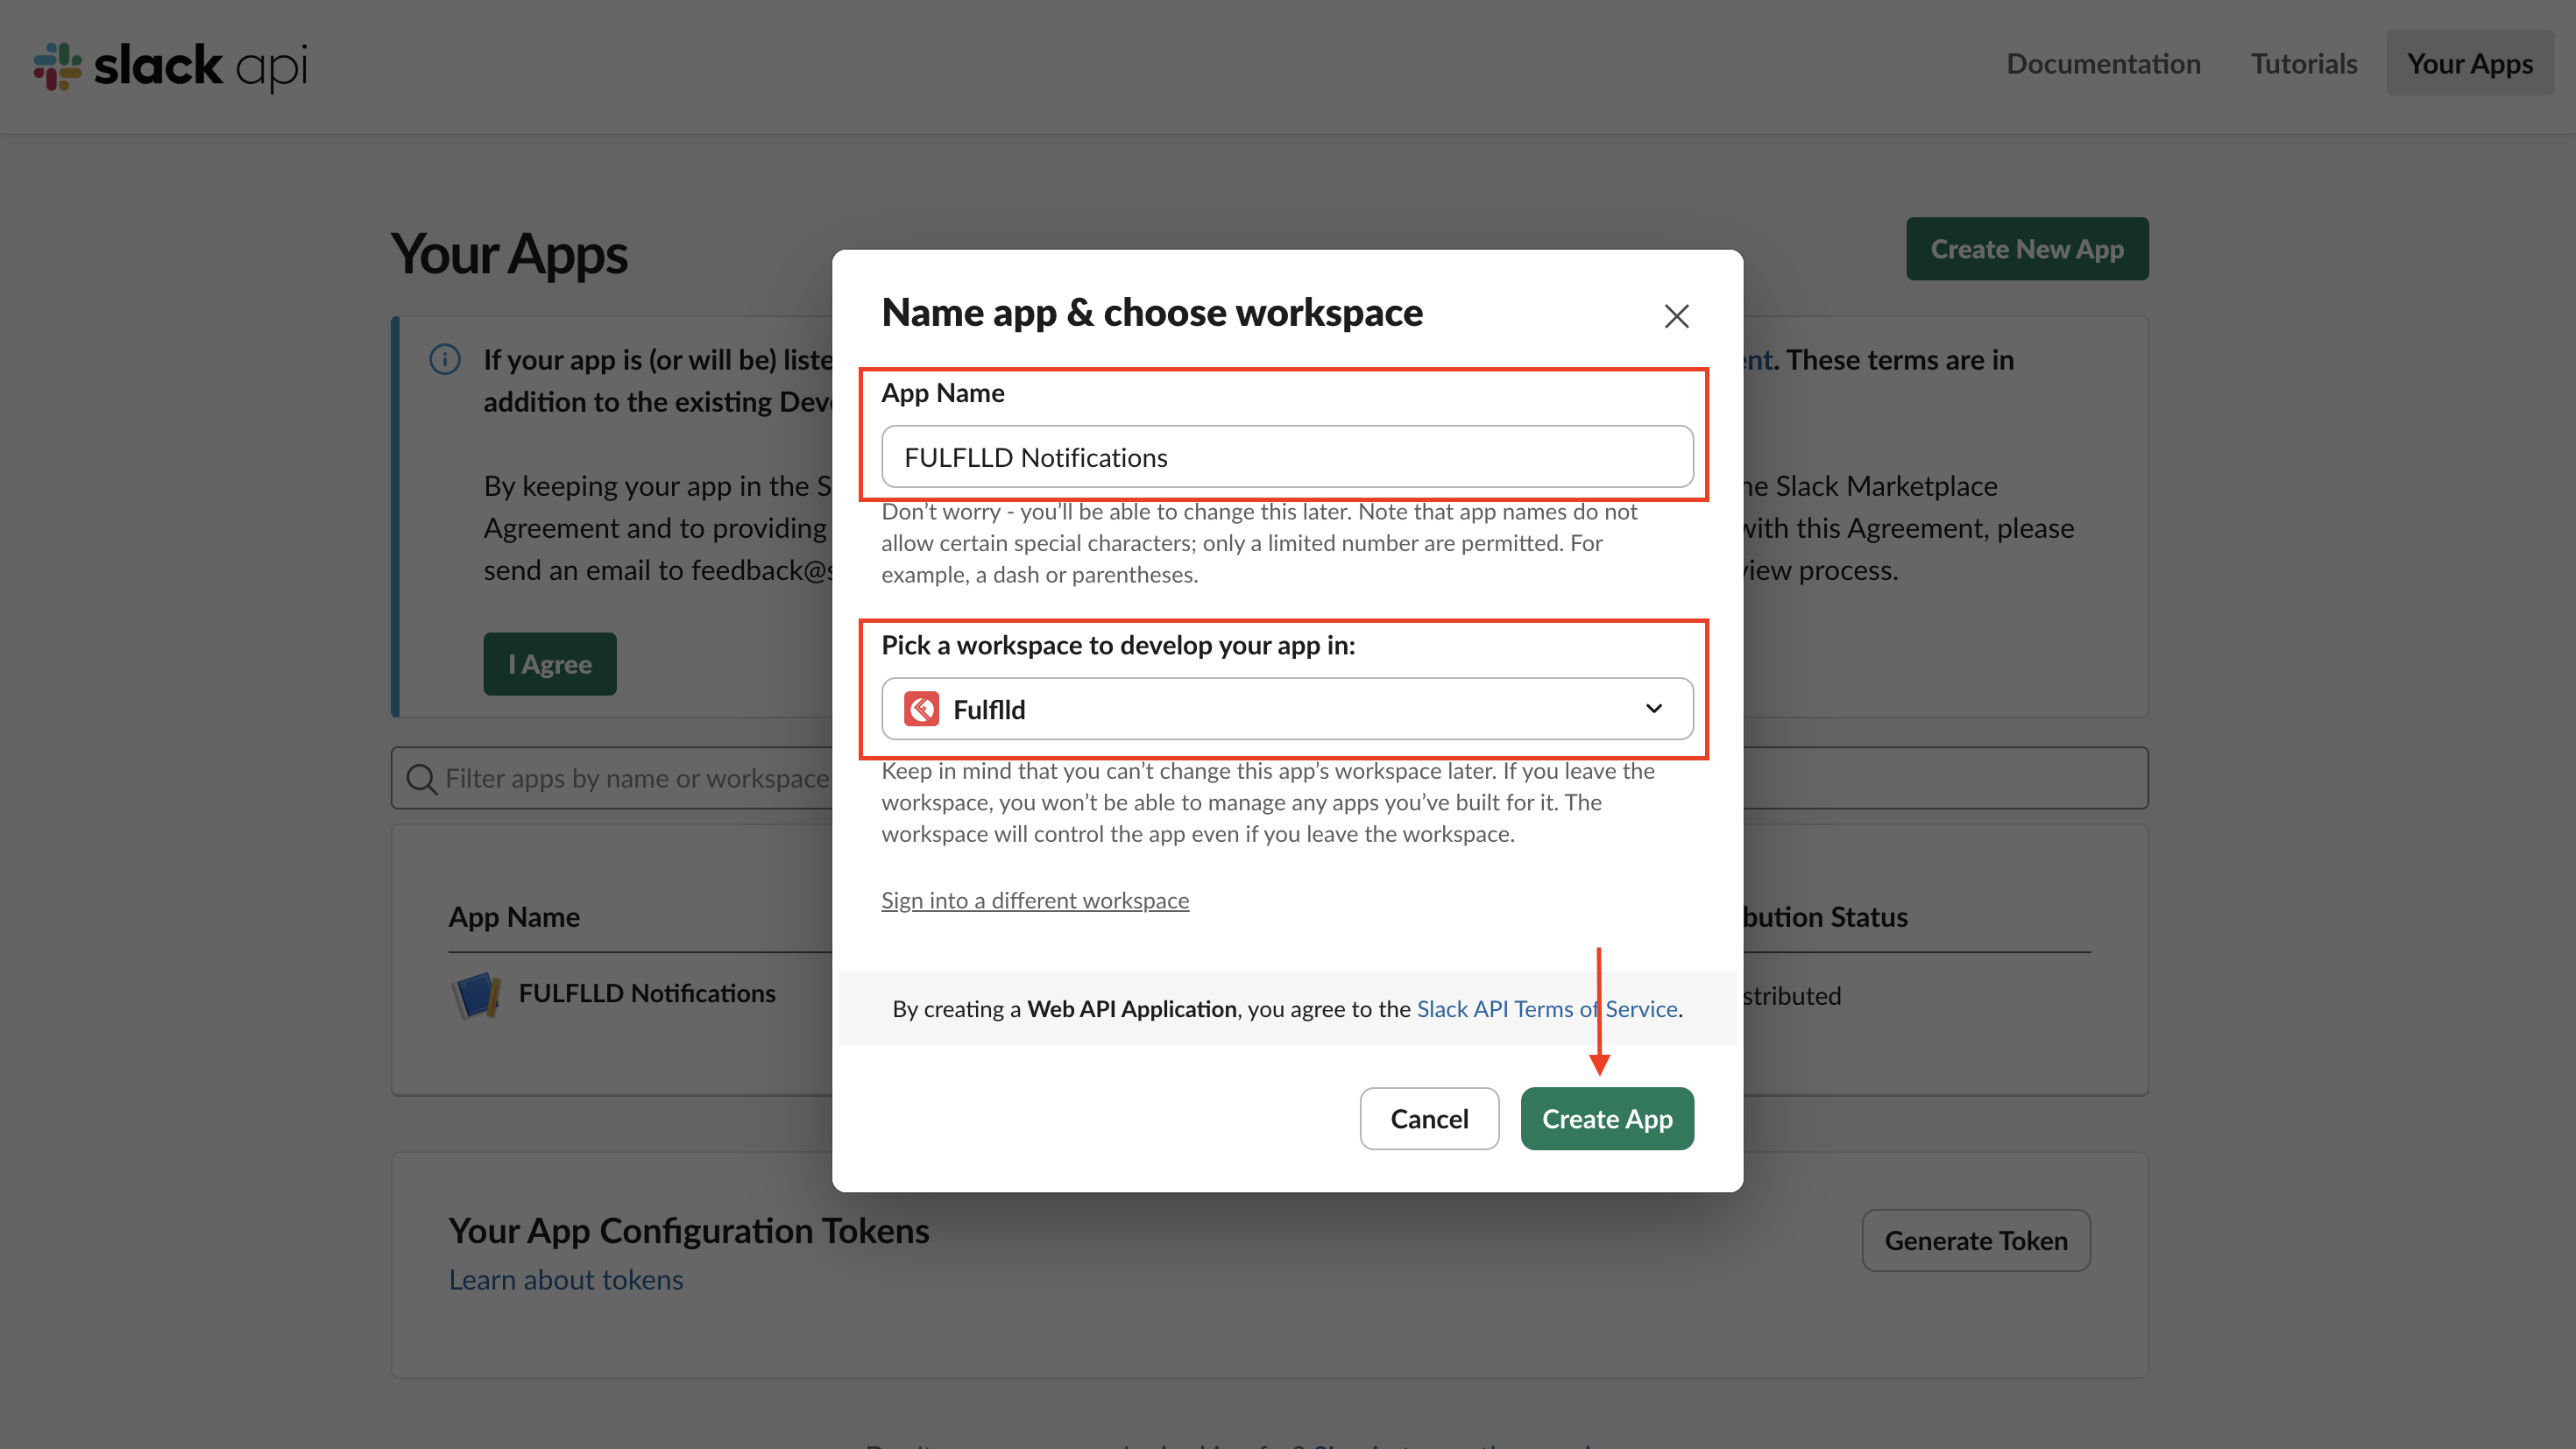The height and width of the screenshot is (1449, 2576).
Task: Go to Documentation in top navigation
Action: click(x=2103, y=64)
